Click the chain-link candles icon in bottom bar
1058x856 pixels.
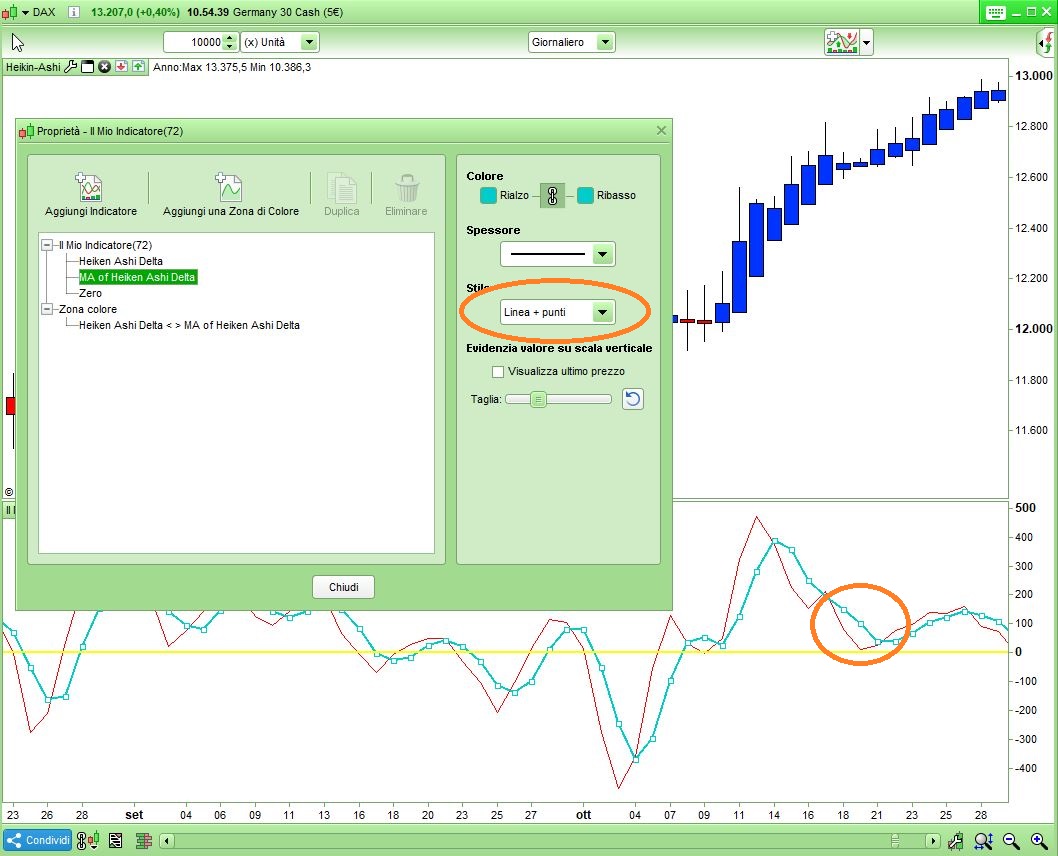(x=88, y=841)
